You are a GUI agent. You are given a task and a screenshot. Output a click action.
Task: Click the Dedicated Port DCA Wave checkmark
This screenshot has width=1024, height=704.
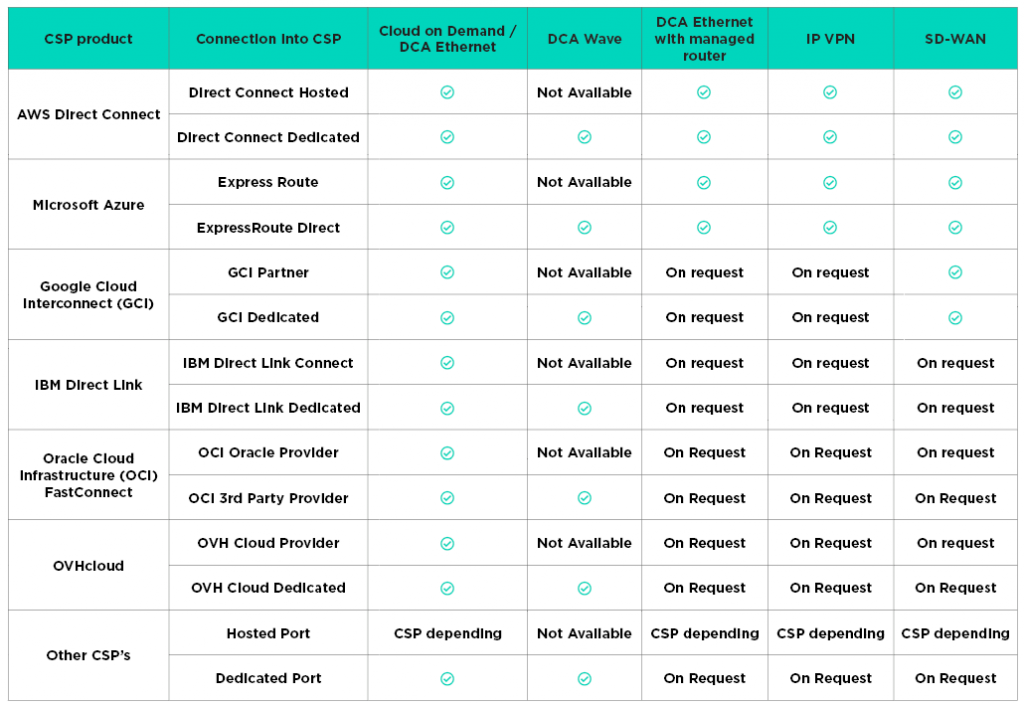tap(584, 678)
